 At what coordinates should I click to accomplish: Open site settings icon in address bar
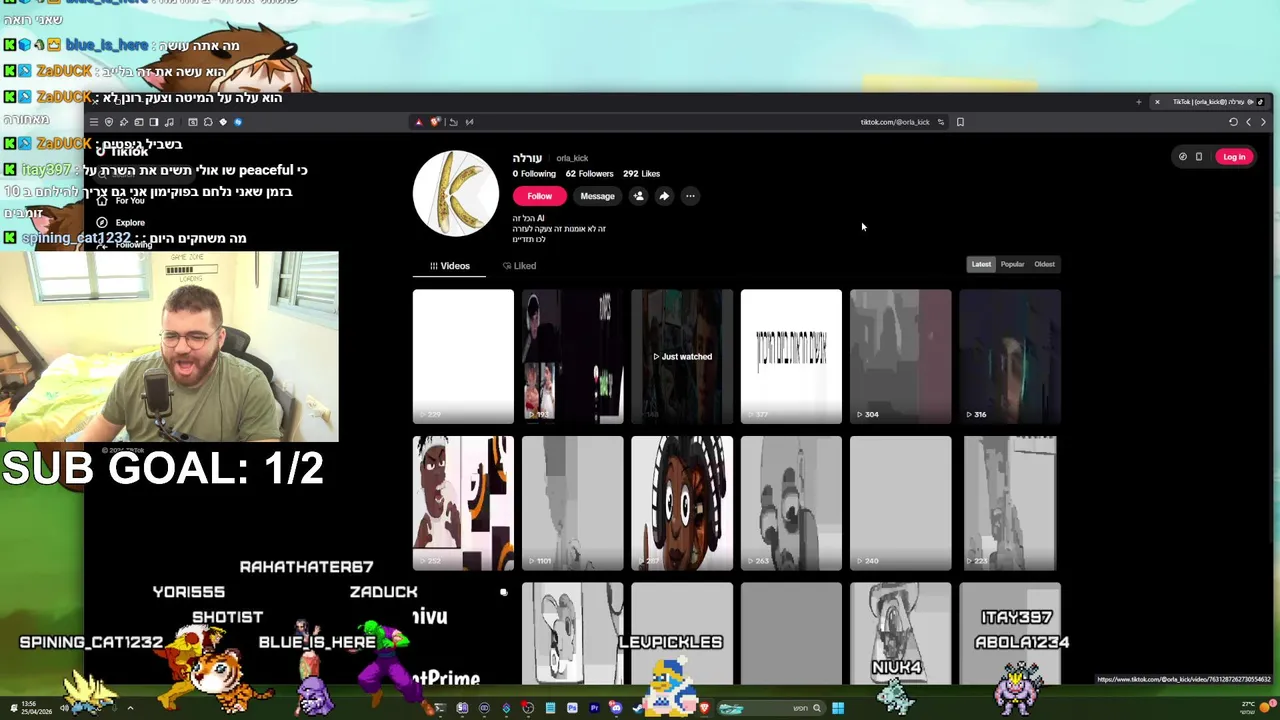940,122
